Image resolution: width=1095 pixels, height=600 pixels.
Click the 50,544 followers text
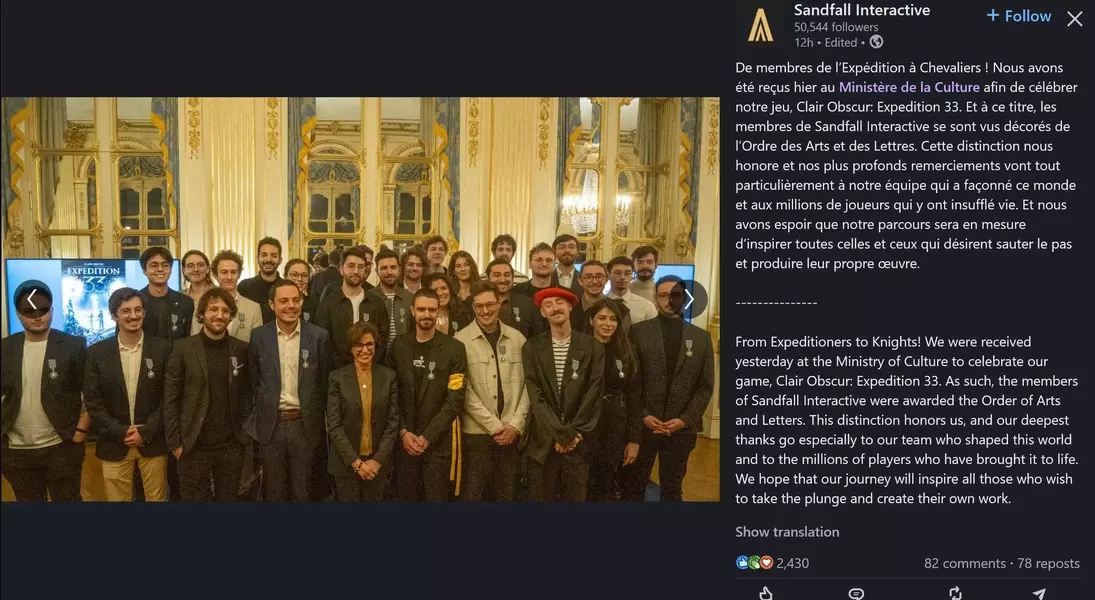[x=836, y=27]
